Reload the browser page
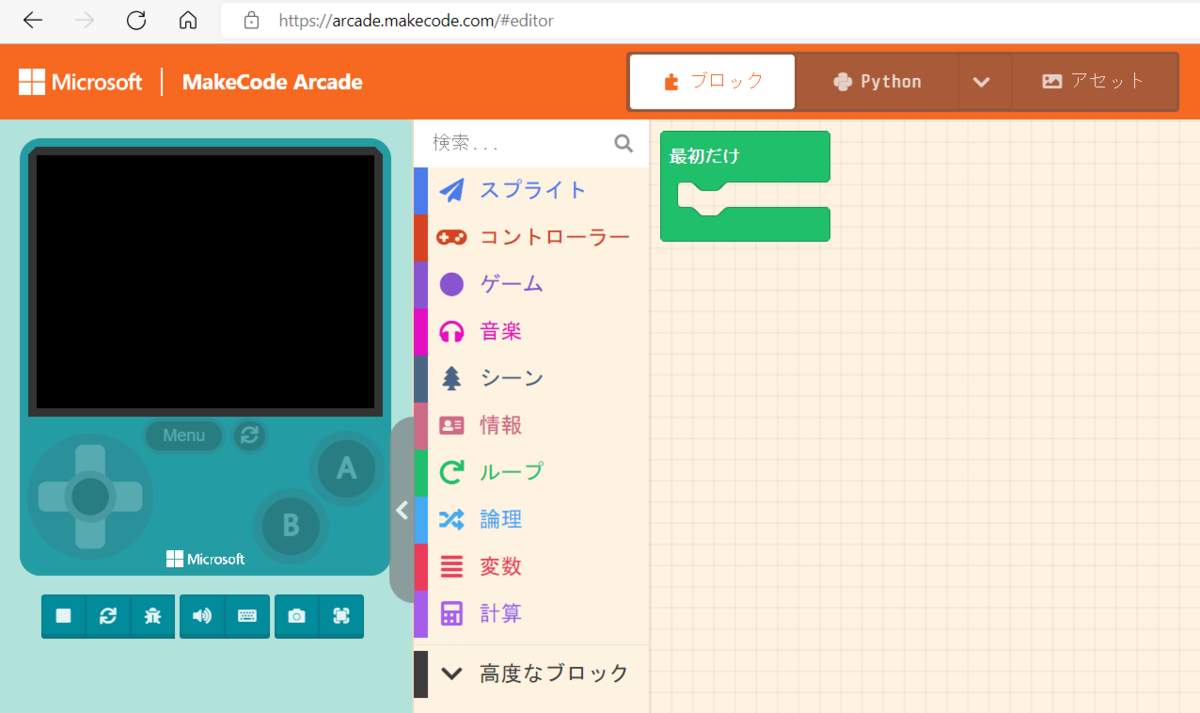The width and height of the screenshot is (1200, 713). pos(136,20)
